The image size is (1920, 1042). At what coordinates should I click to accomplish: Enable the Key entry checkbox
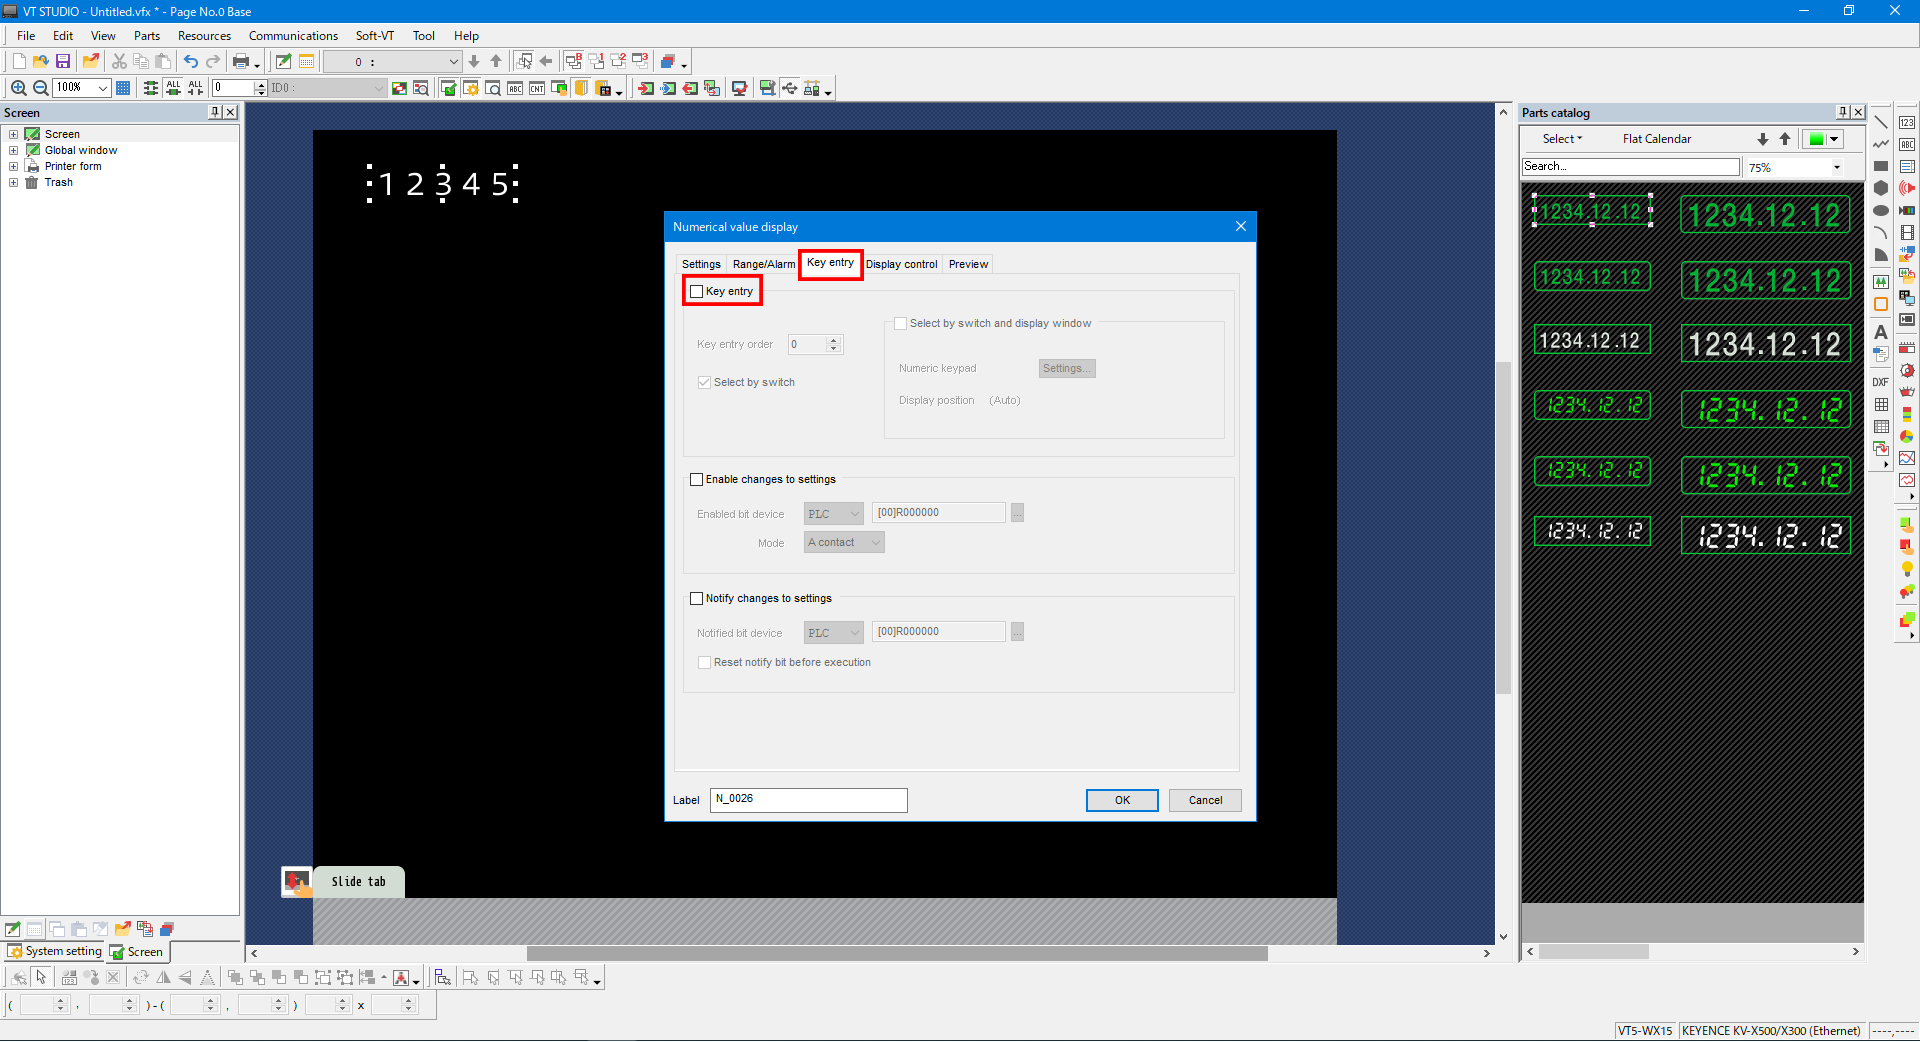coord(697,292)
